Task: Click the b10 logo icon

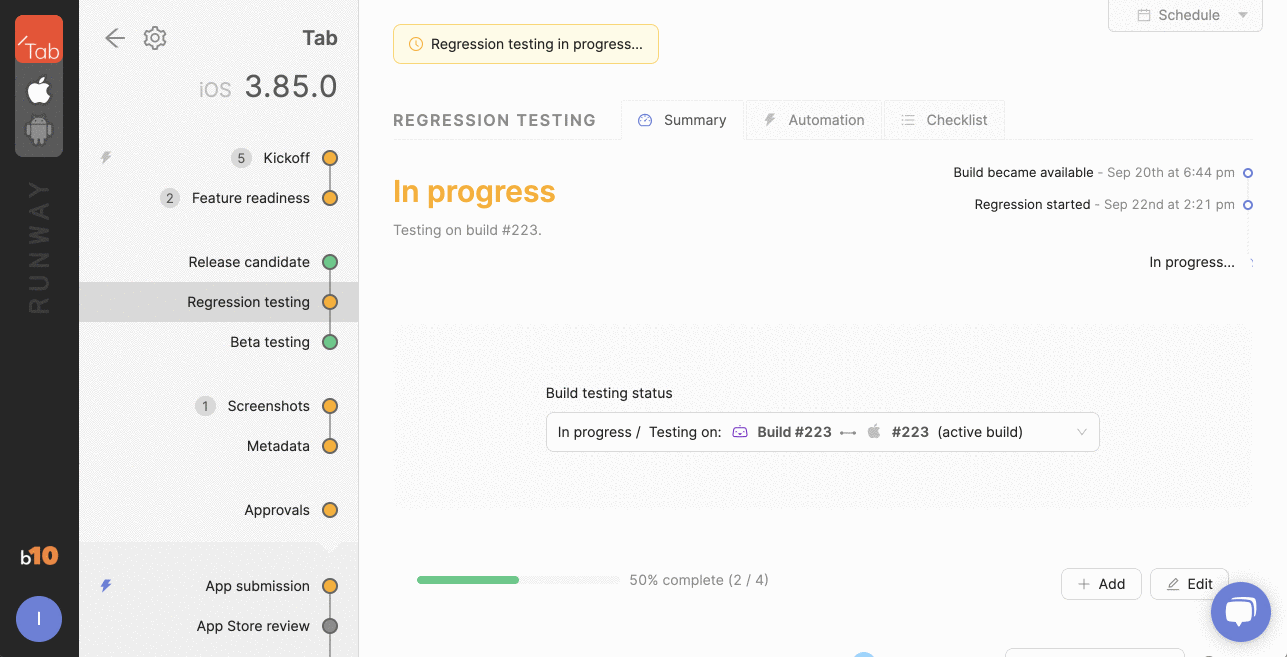Action: (39, 556)
